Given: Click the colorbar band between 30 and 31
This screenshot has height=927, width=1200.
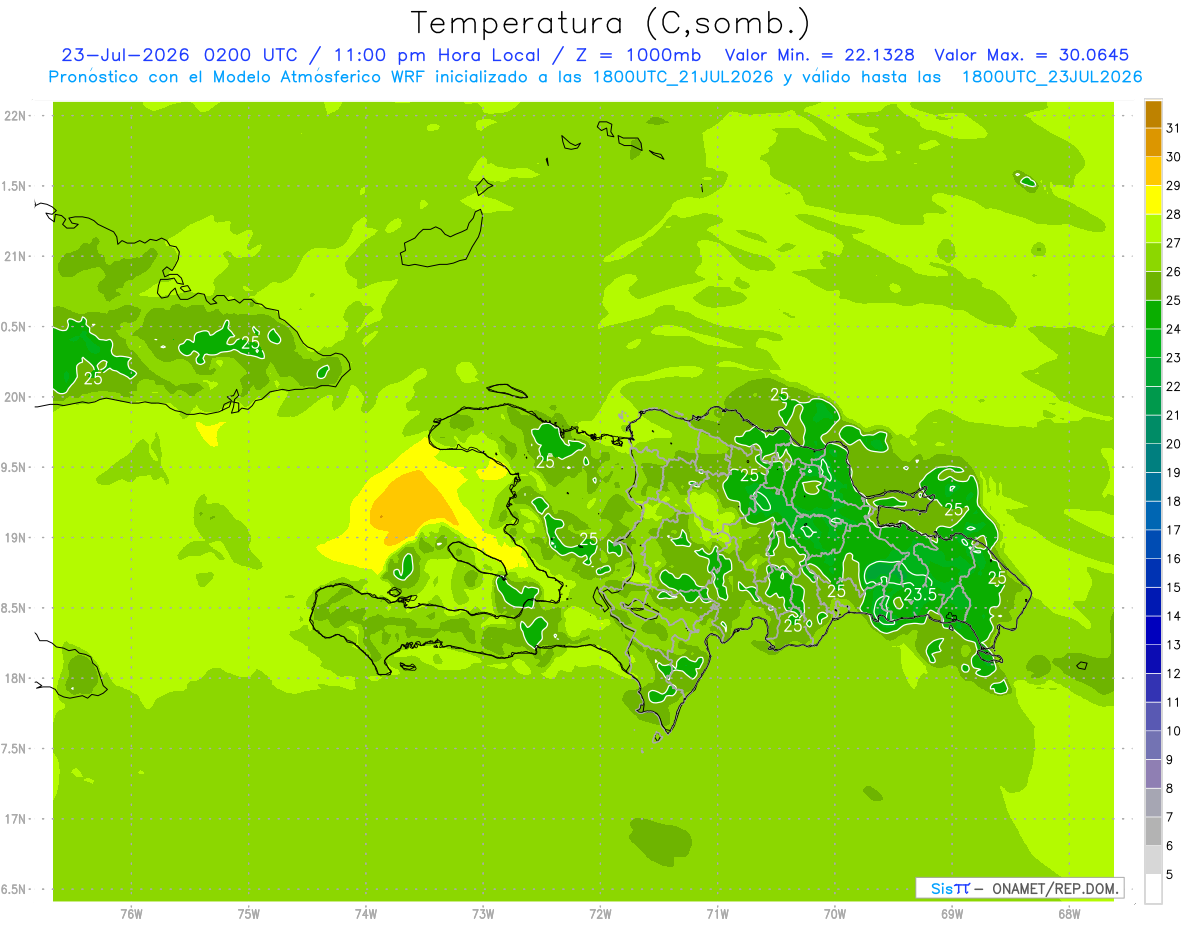Looking at the screenshot, I should (1153, 142).
